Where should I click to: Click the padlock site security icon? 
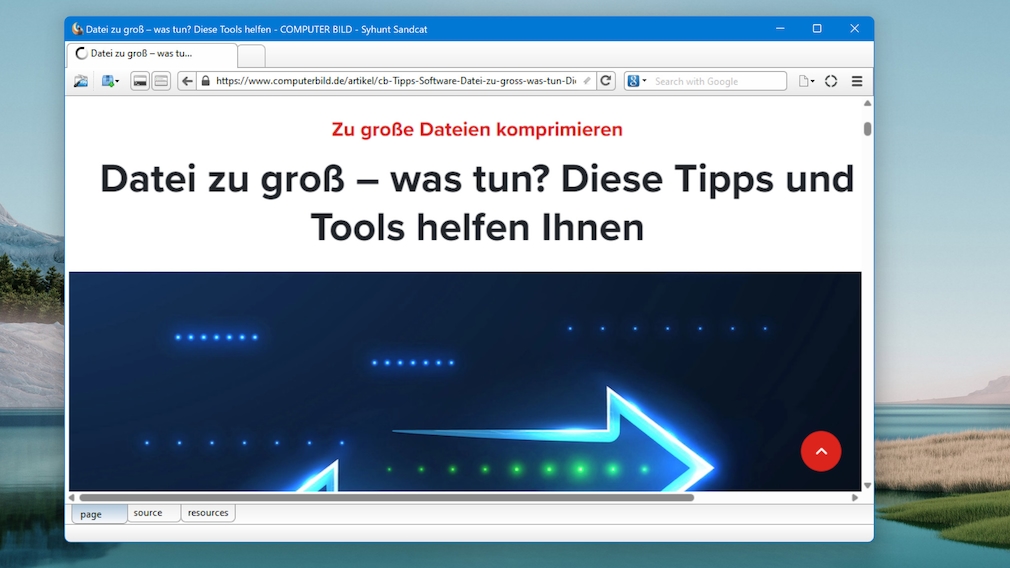tap(205, 81)
